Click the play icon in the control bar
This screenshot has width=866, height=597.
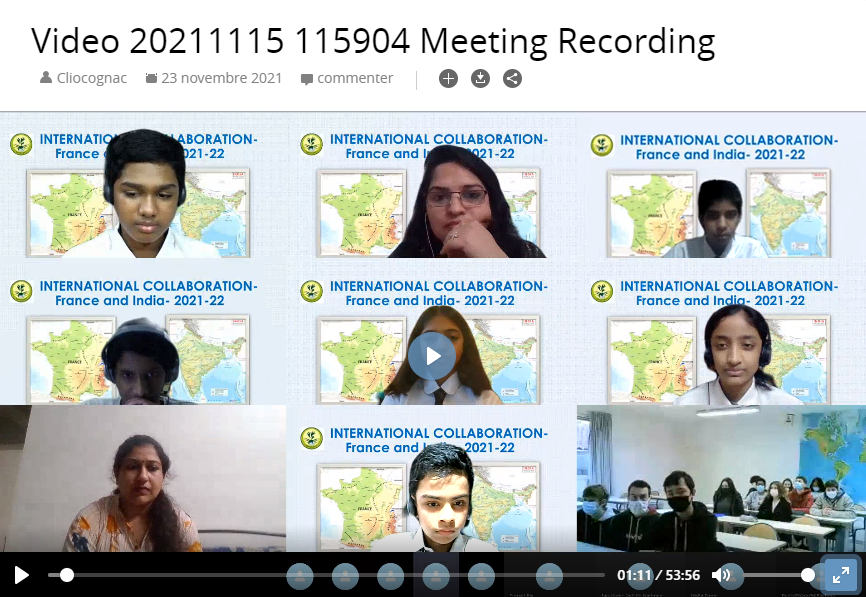coord(22,575)
